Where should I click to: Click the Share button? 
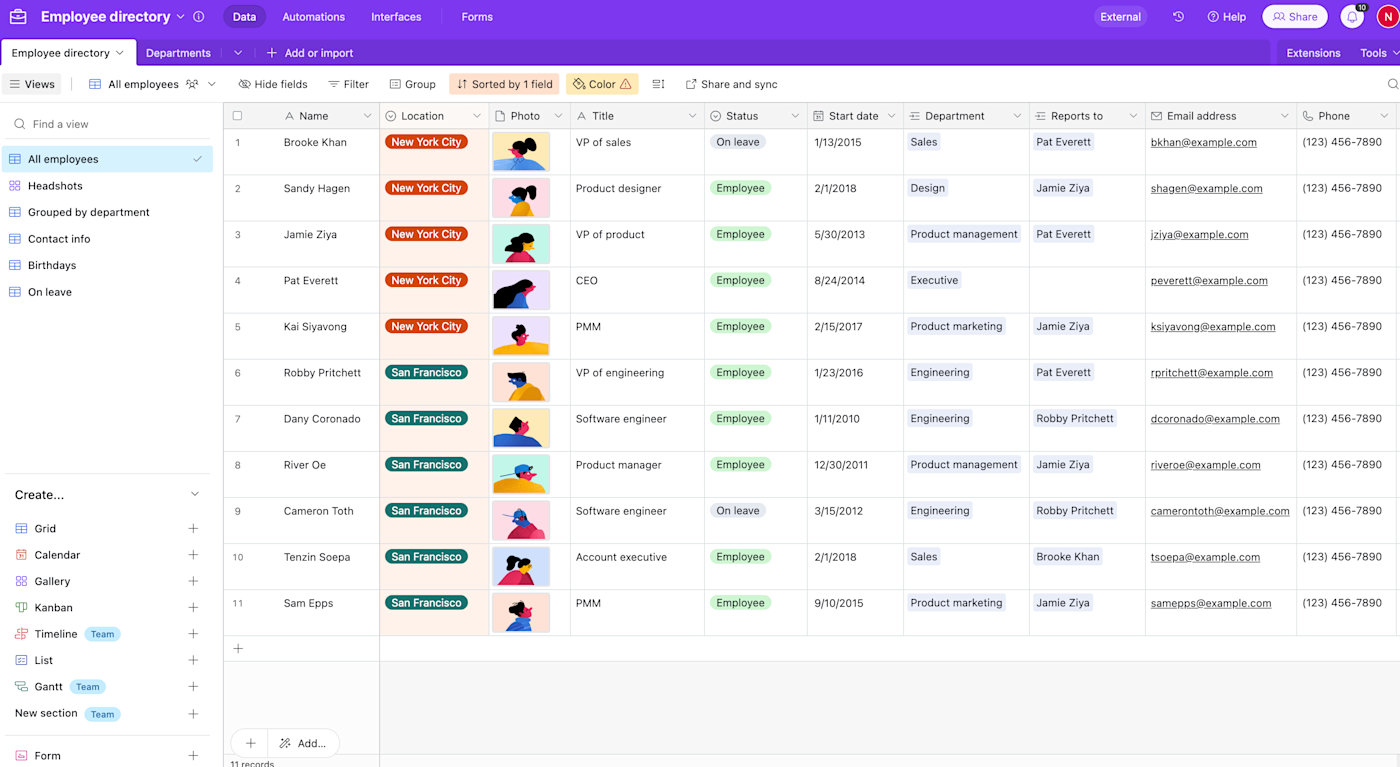click(1295, 17)
